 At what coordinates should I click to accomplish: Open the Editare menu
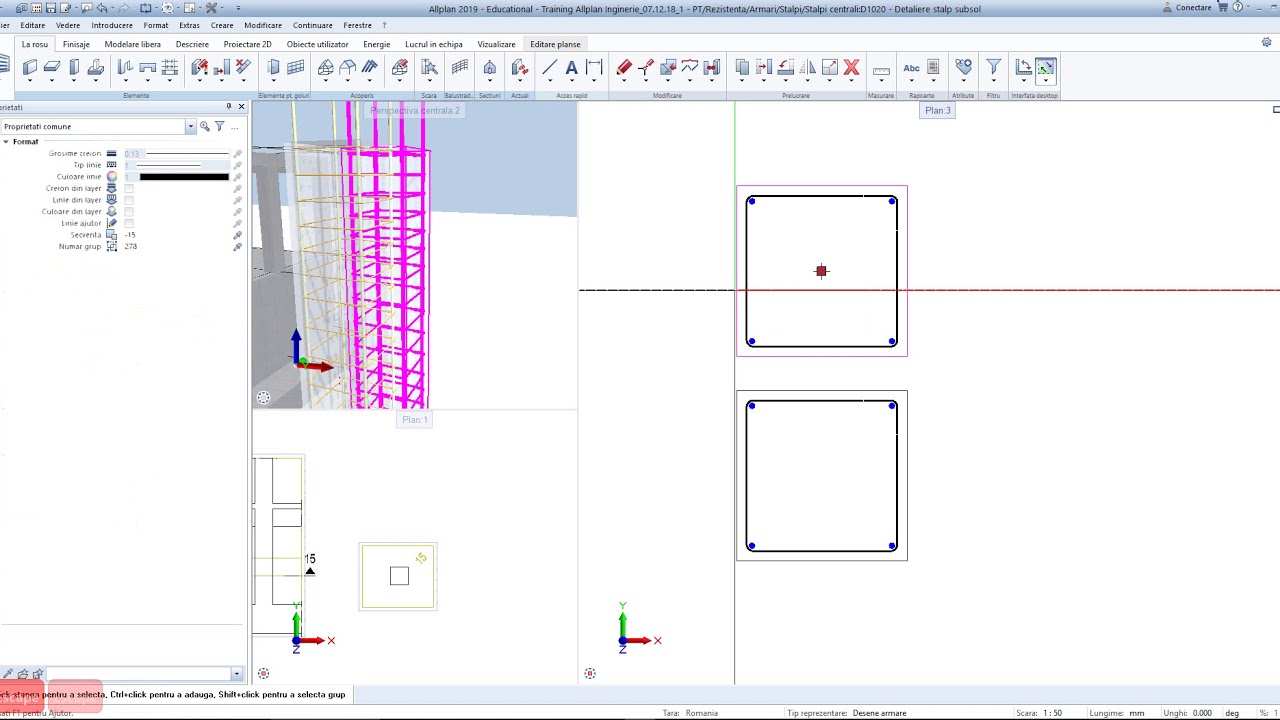click(x=33, y=25)
